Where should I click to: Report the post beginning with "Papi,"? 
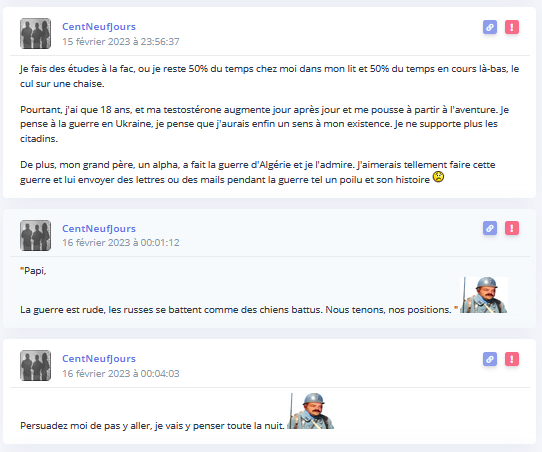click(512, 228)
